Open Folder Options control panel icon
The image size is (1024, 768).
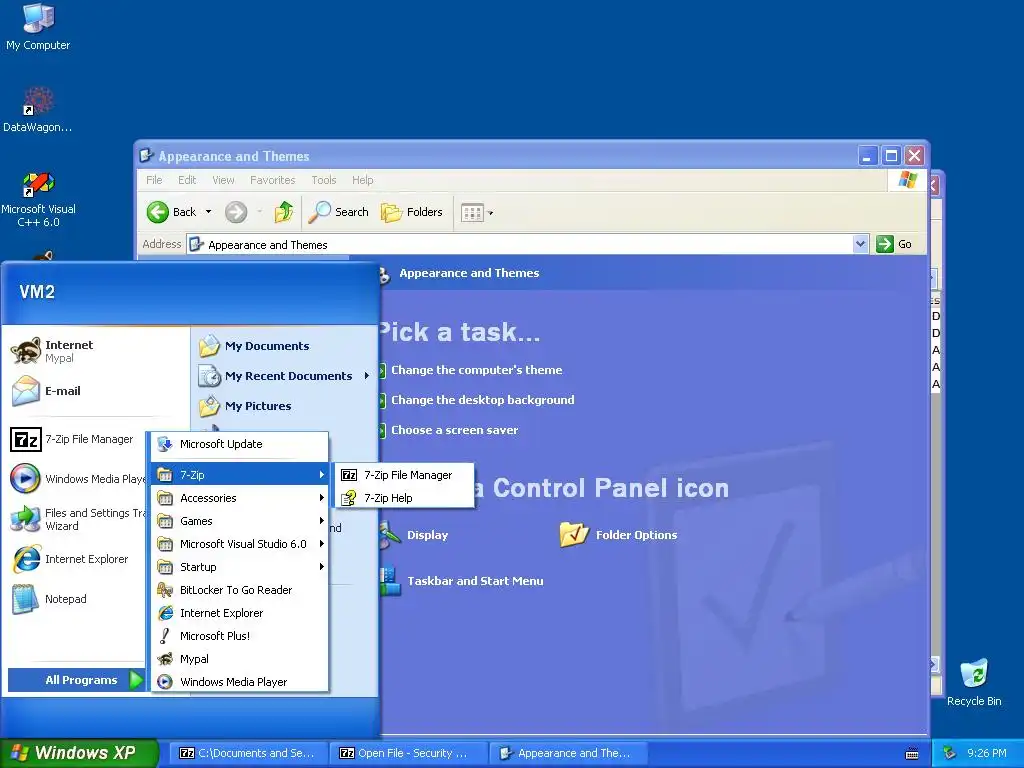(618, 535)
